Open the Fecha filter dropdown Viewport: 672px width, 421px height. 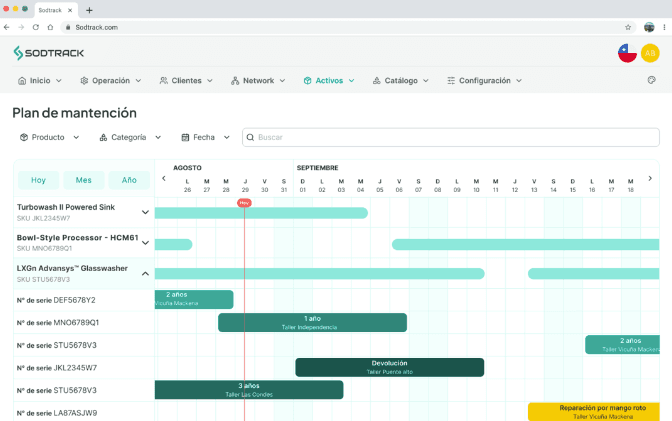click(x=206, y=137)
